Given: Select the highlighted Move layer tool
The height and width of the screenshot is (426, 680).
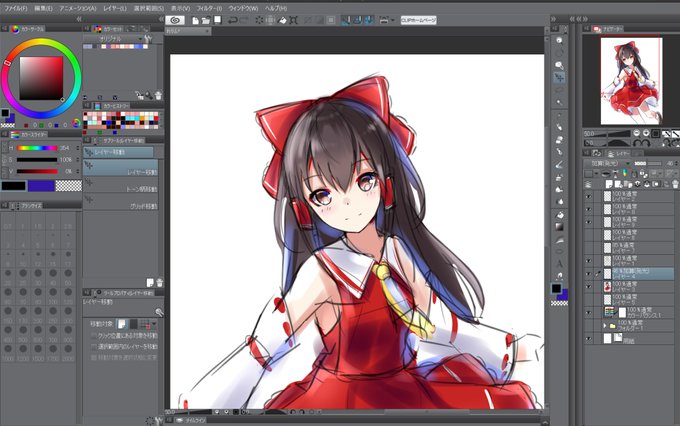Looking at the screenshot, I should point(559,78).
